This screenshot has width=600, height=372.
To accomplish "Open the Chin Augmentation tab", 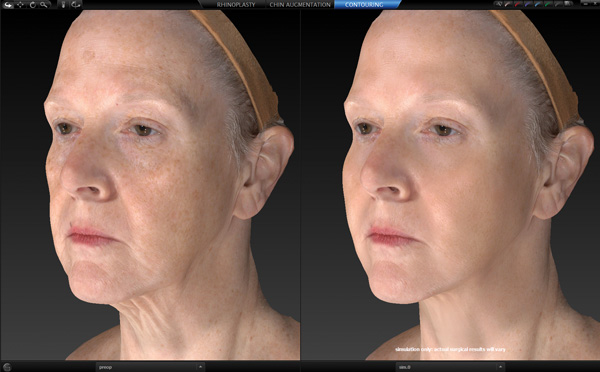I will pos(300,5).
